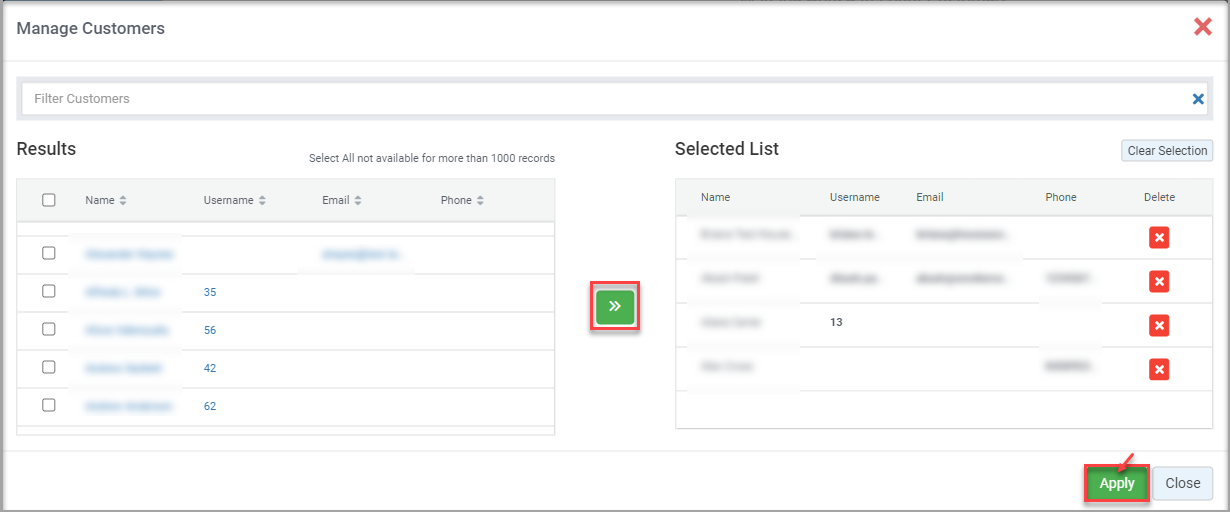Image resolution: width=1230 pixels, height=513 pixels.
Task: Click the Close button at bottom
Action: [1182, 483]
